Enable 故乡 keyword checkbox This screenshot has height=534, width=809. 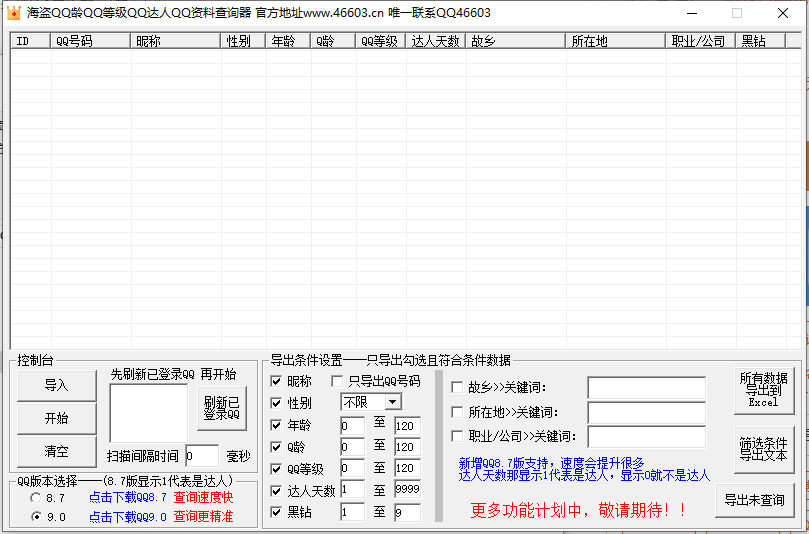pyautogui.click(x=457, y=387)
